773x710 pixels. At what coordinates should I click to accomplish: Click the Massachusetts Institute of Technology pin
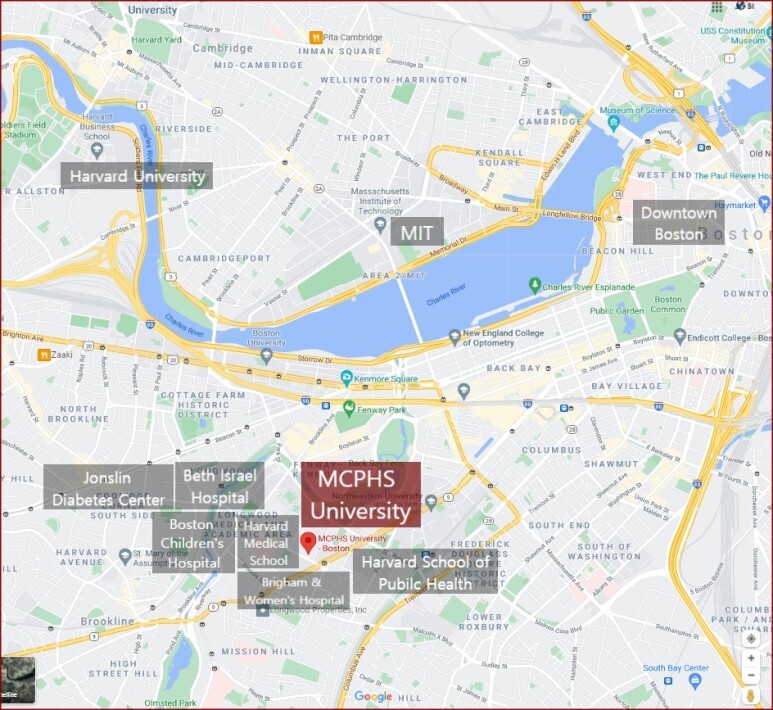point(380,225)
